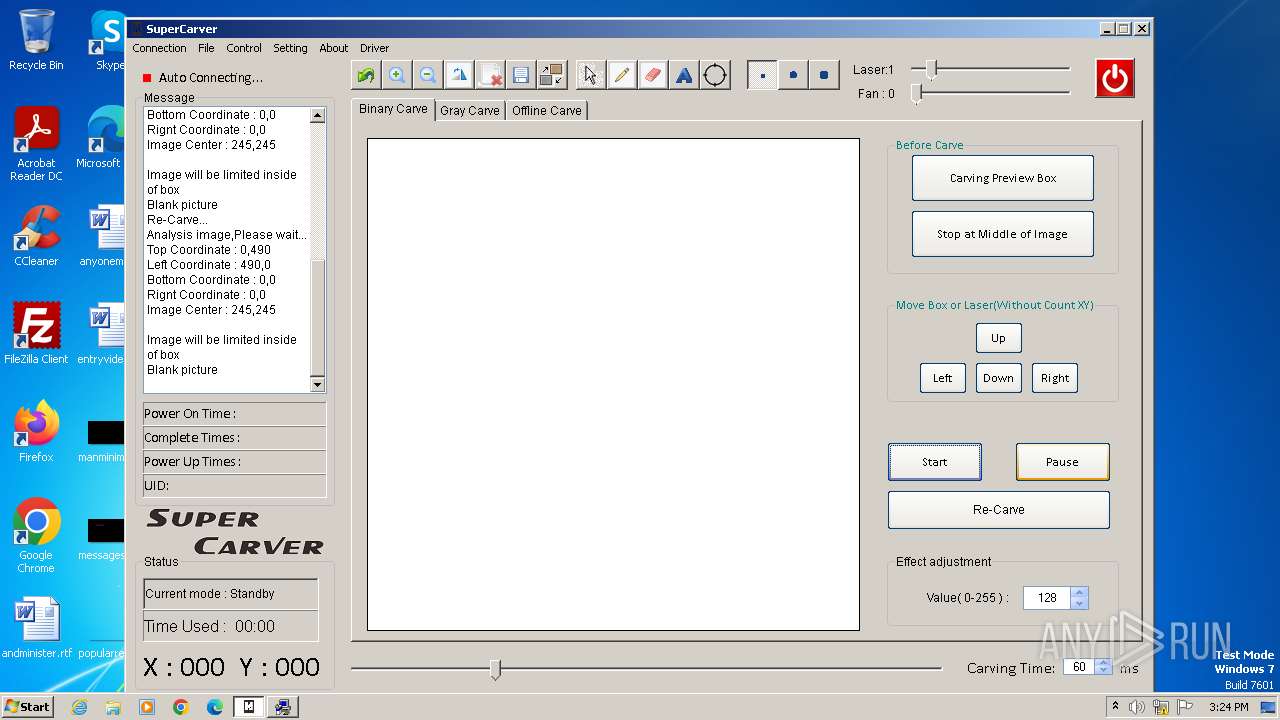Select the text tool letter A
Viewport: 1280px width, 720px height.
click(x=684, y=75)
